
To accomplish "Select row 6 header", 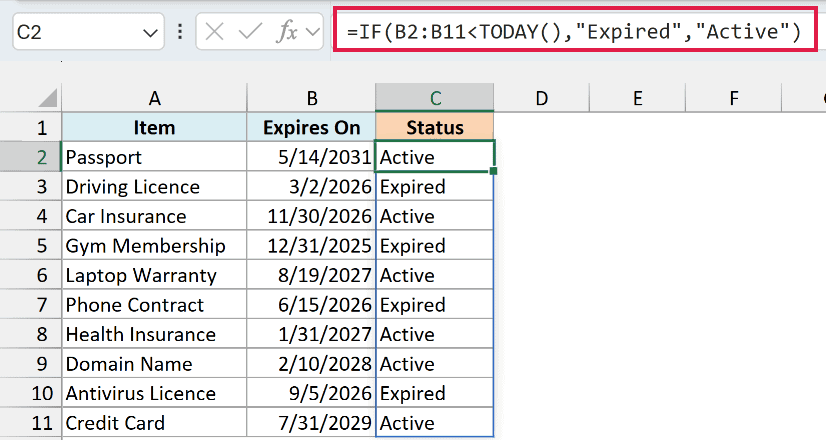I will coord(31,275).
